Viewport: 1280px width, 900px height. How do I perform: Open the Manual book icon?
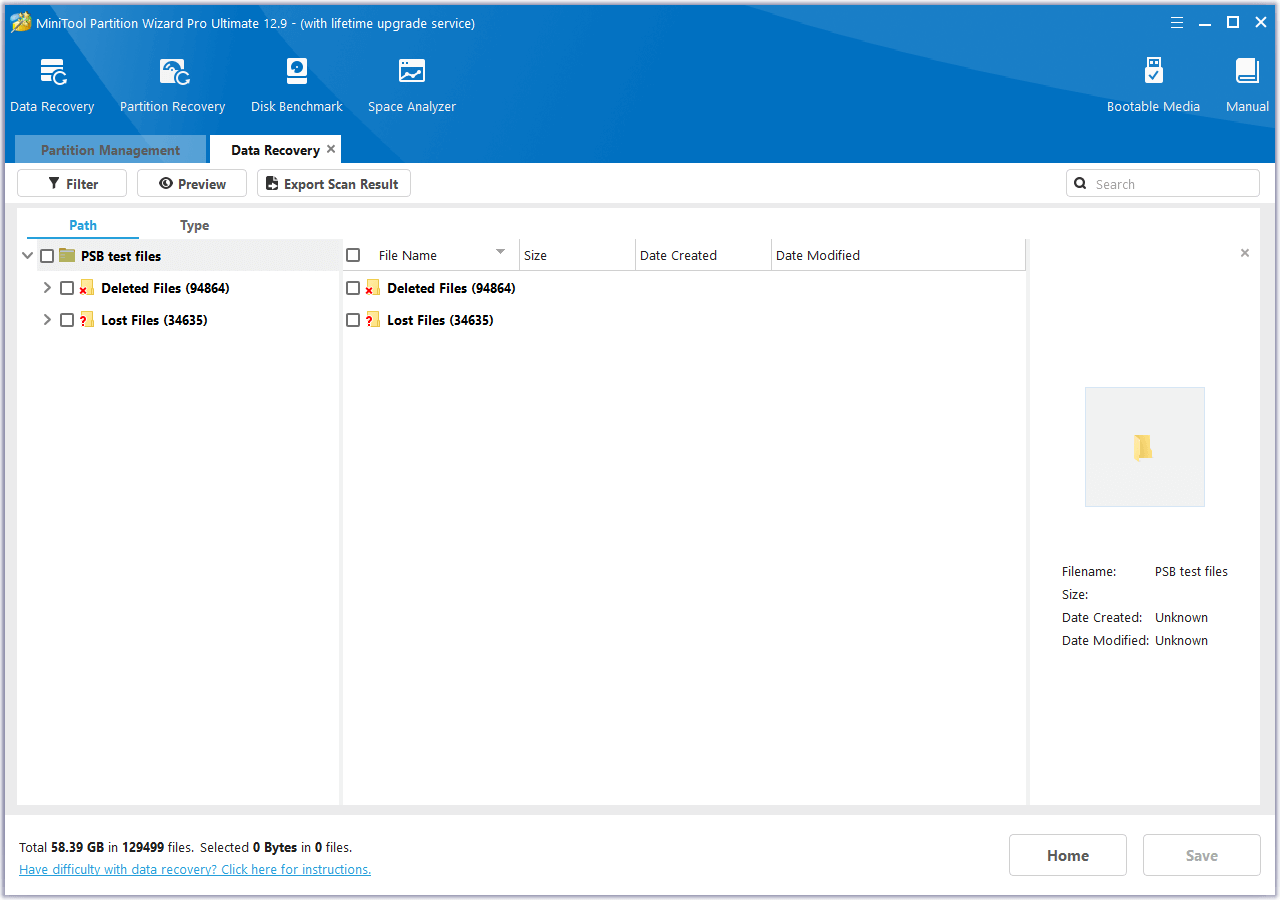tap(1247, 72)
